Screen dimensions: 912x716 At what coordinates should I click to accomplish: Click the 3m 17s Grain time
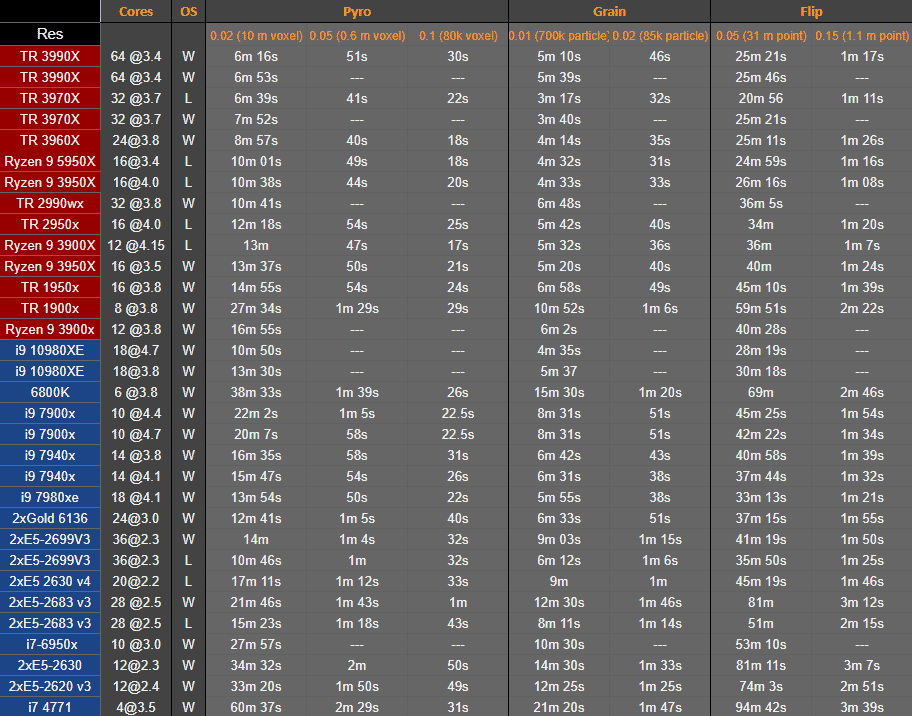point(559,98)
